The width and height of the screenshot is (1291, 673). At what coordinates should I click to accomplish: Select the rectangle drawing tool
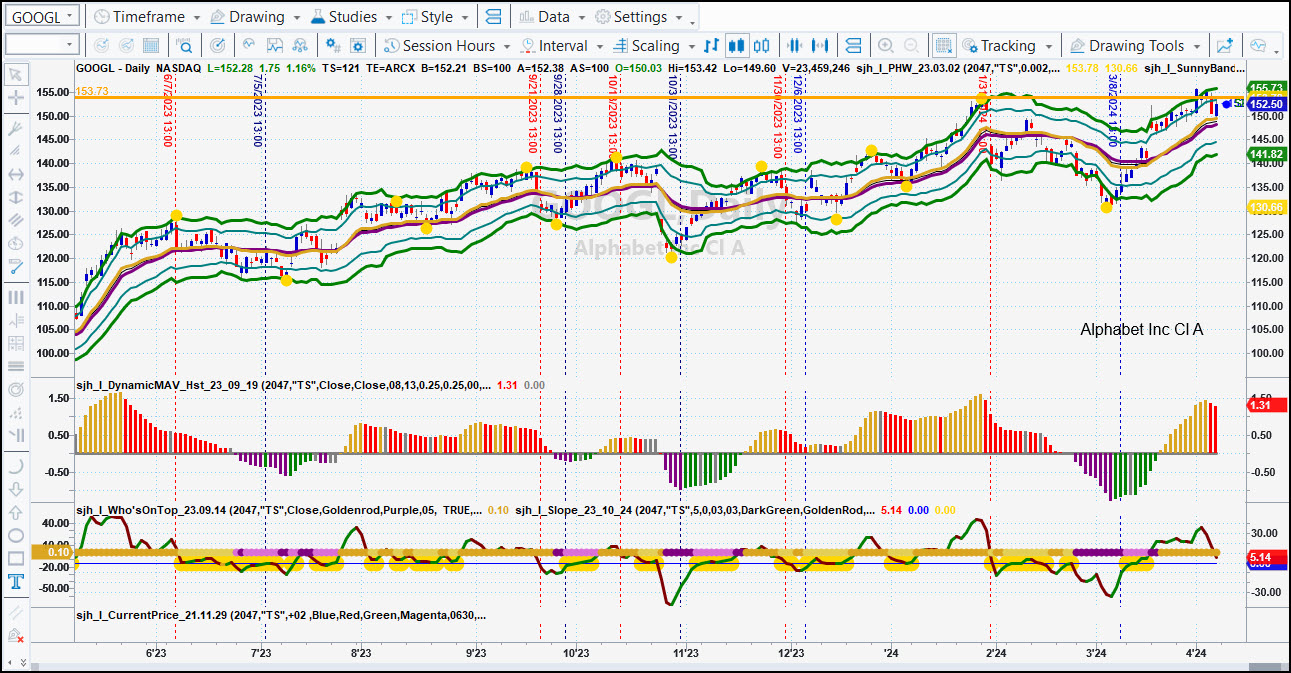click(15, 559)
